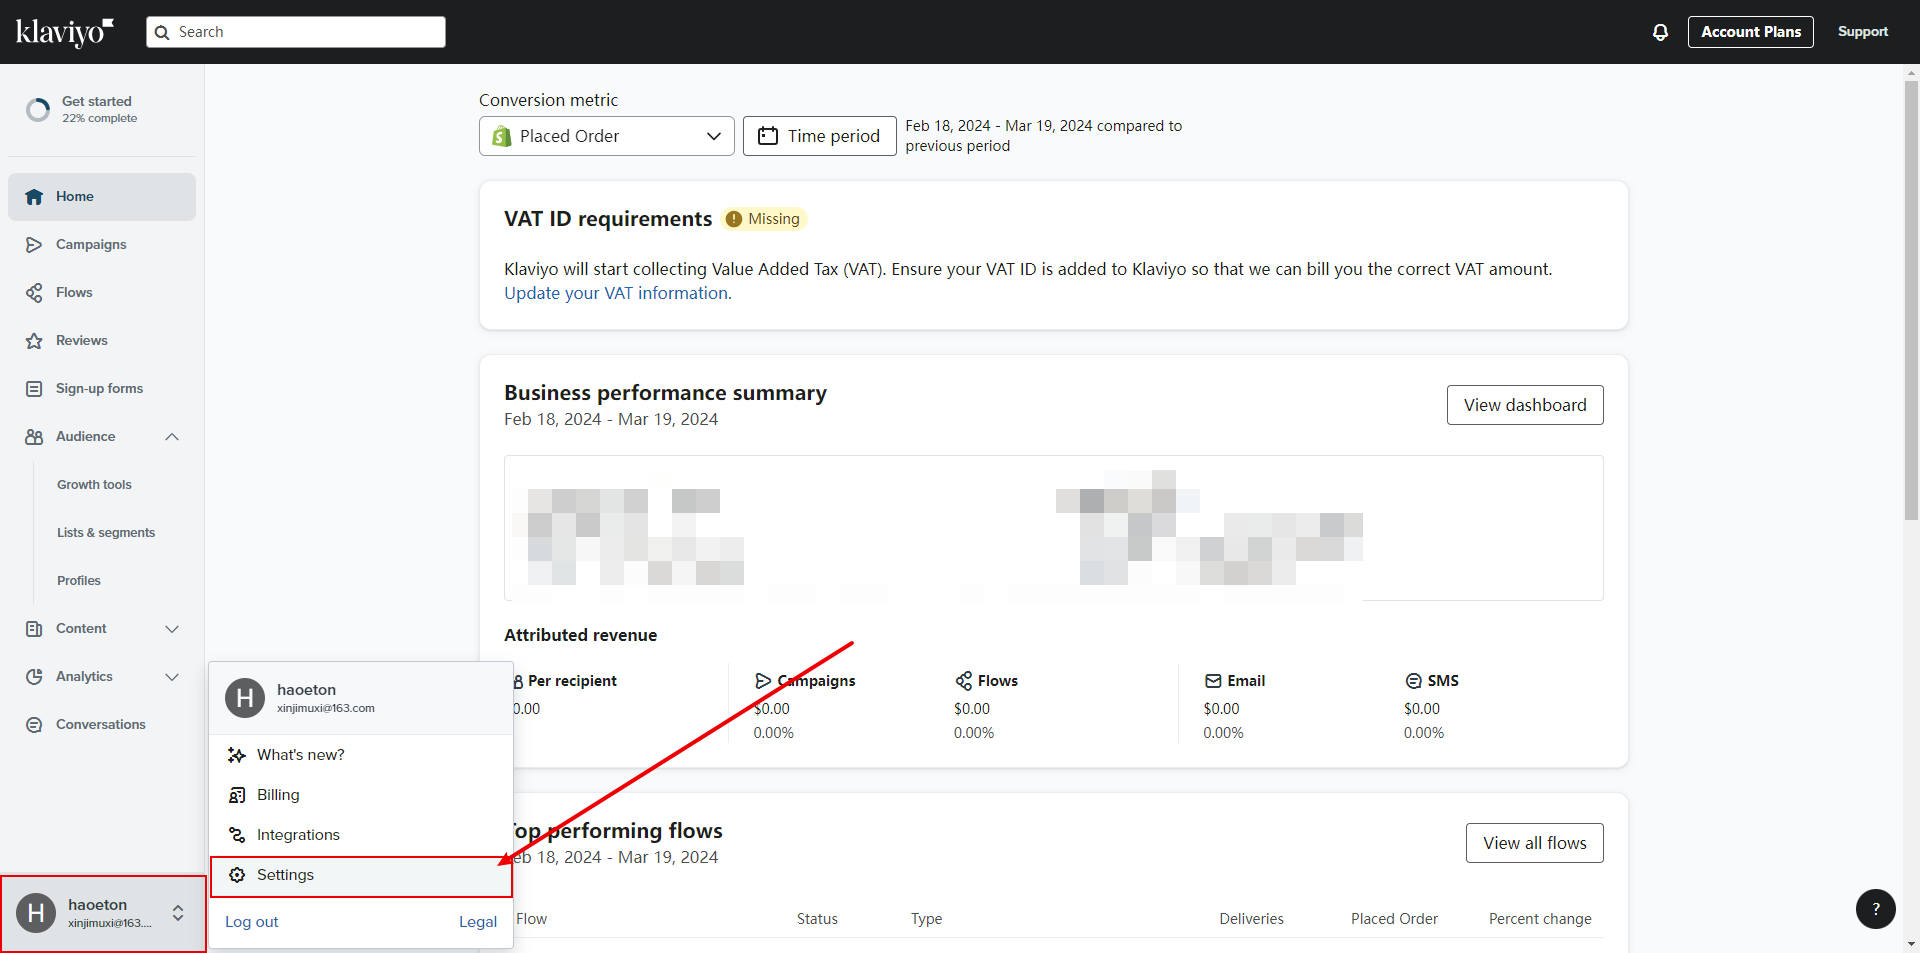Viewport: 1920px width, 953px height.
Task: Click the Home sidebar icon
Action: tap(34, 197)
